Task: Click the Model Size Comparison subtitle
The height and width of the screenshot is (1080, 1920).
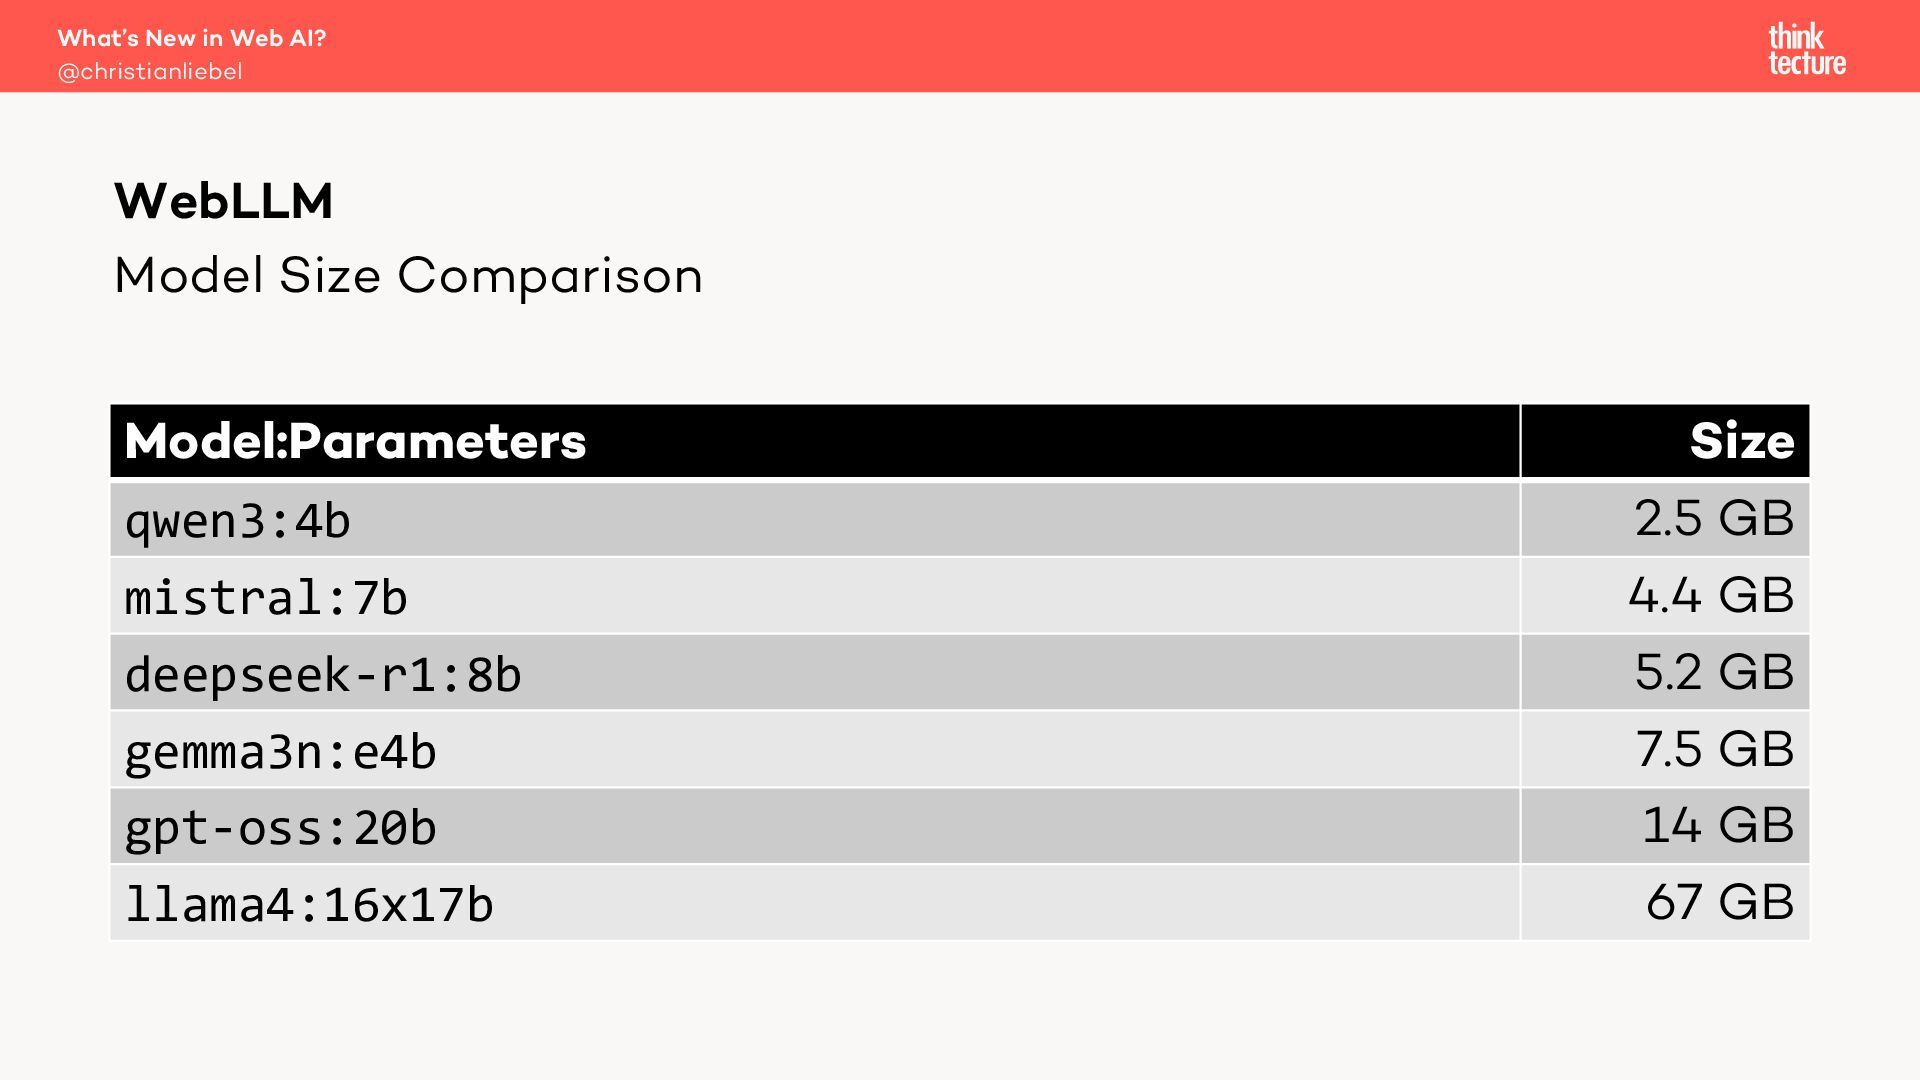Action: [x=408, y=275]
